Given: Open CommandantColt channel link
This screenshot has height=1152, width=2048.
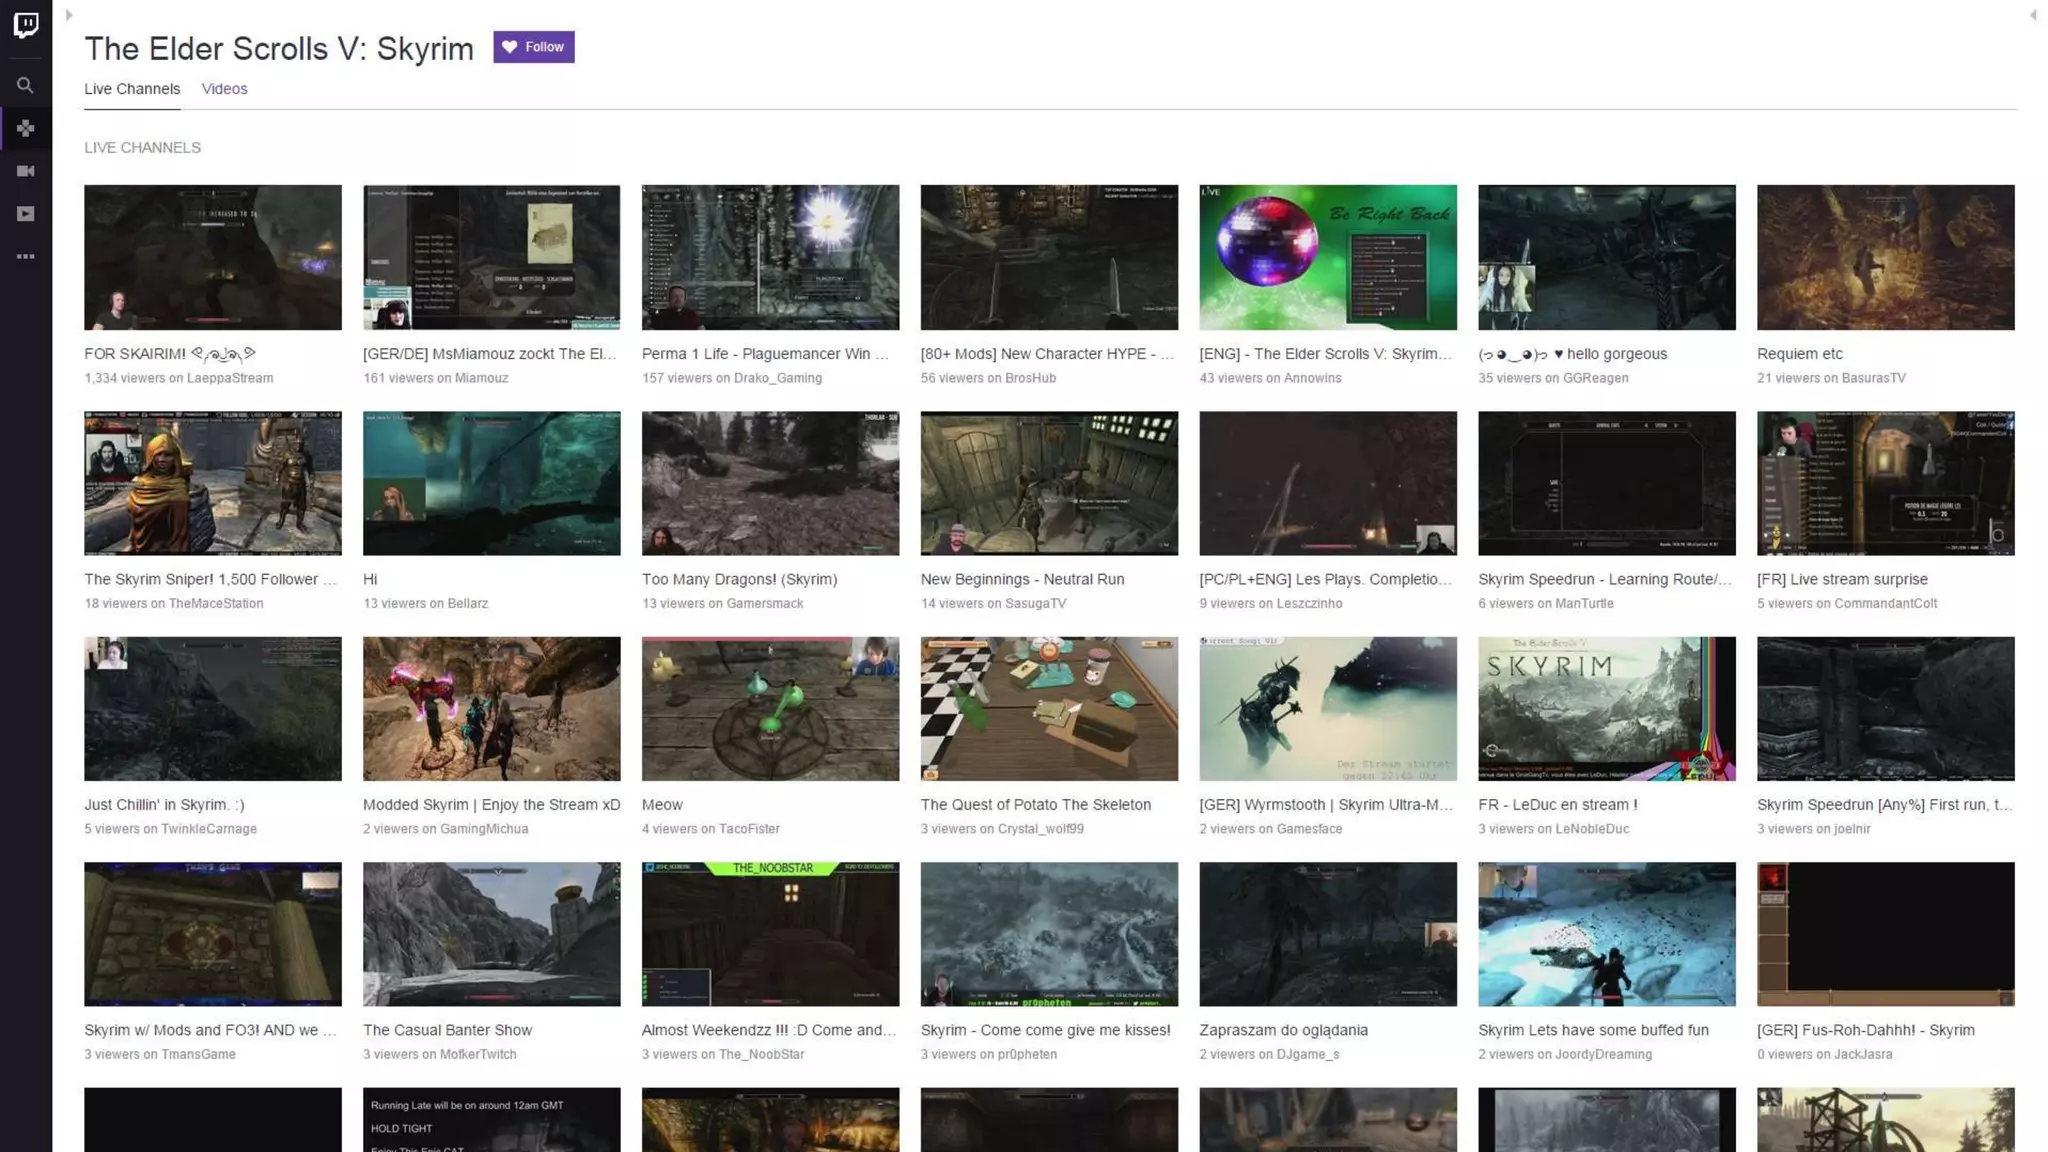Looking at the screenshot, I should pos(1885,603).
